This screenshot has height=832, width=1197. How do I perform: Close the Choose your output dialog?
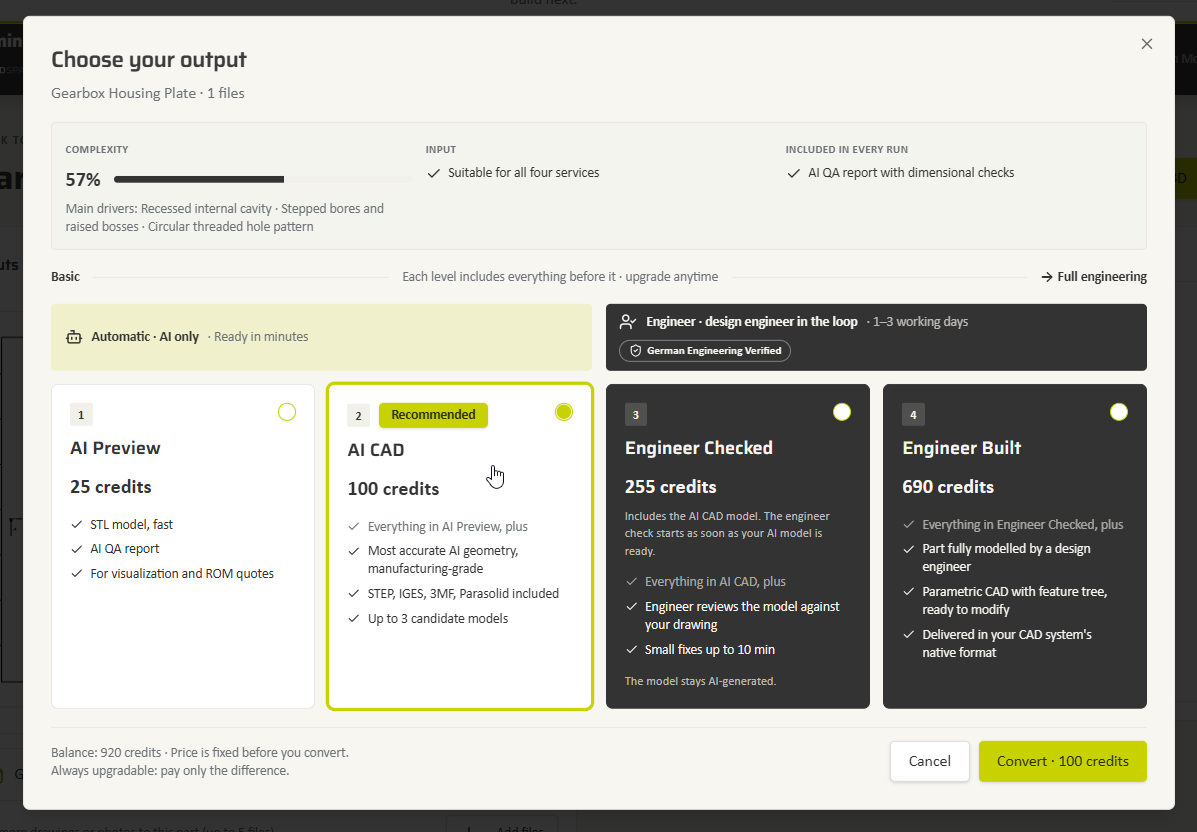[x=1147, y=44]
